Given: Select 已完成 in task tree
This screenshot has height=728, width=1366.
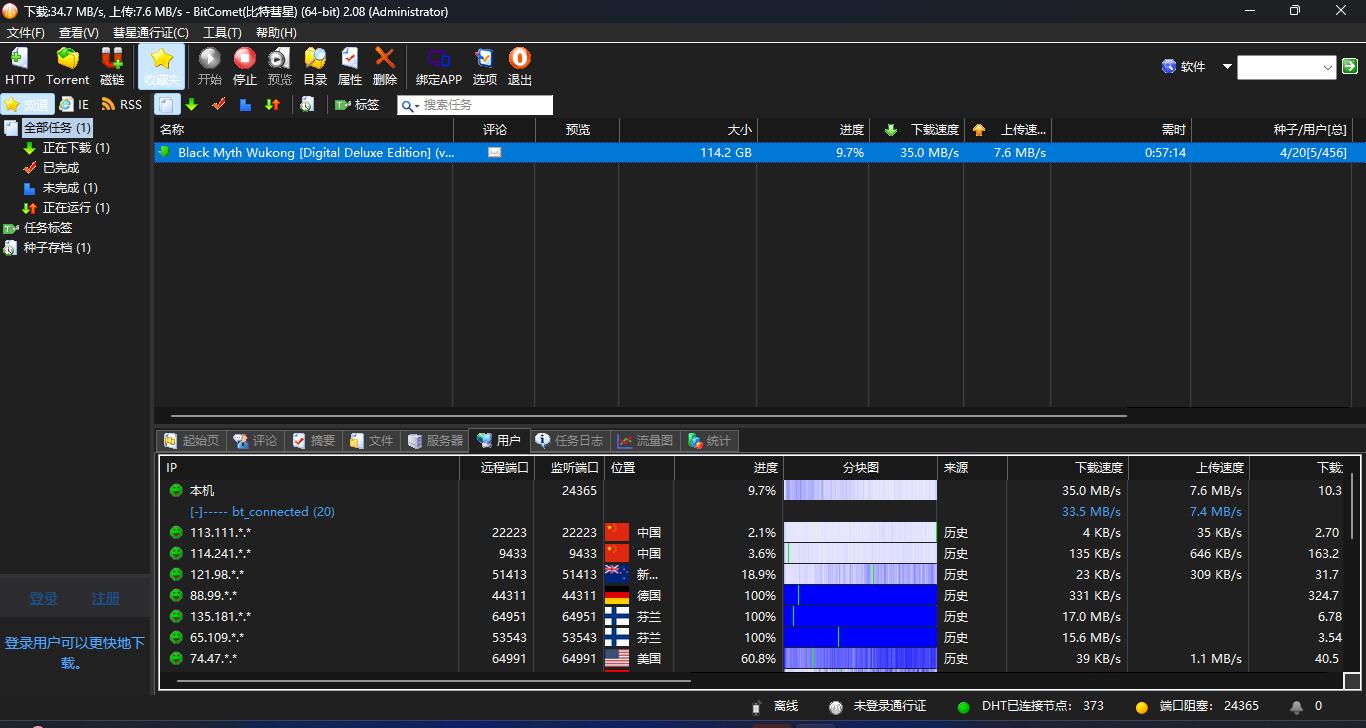Looking at the screenshot, I should coord(61,168).
